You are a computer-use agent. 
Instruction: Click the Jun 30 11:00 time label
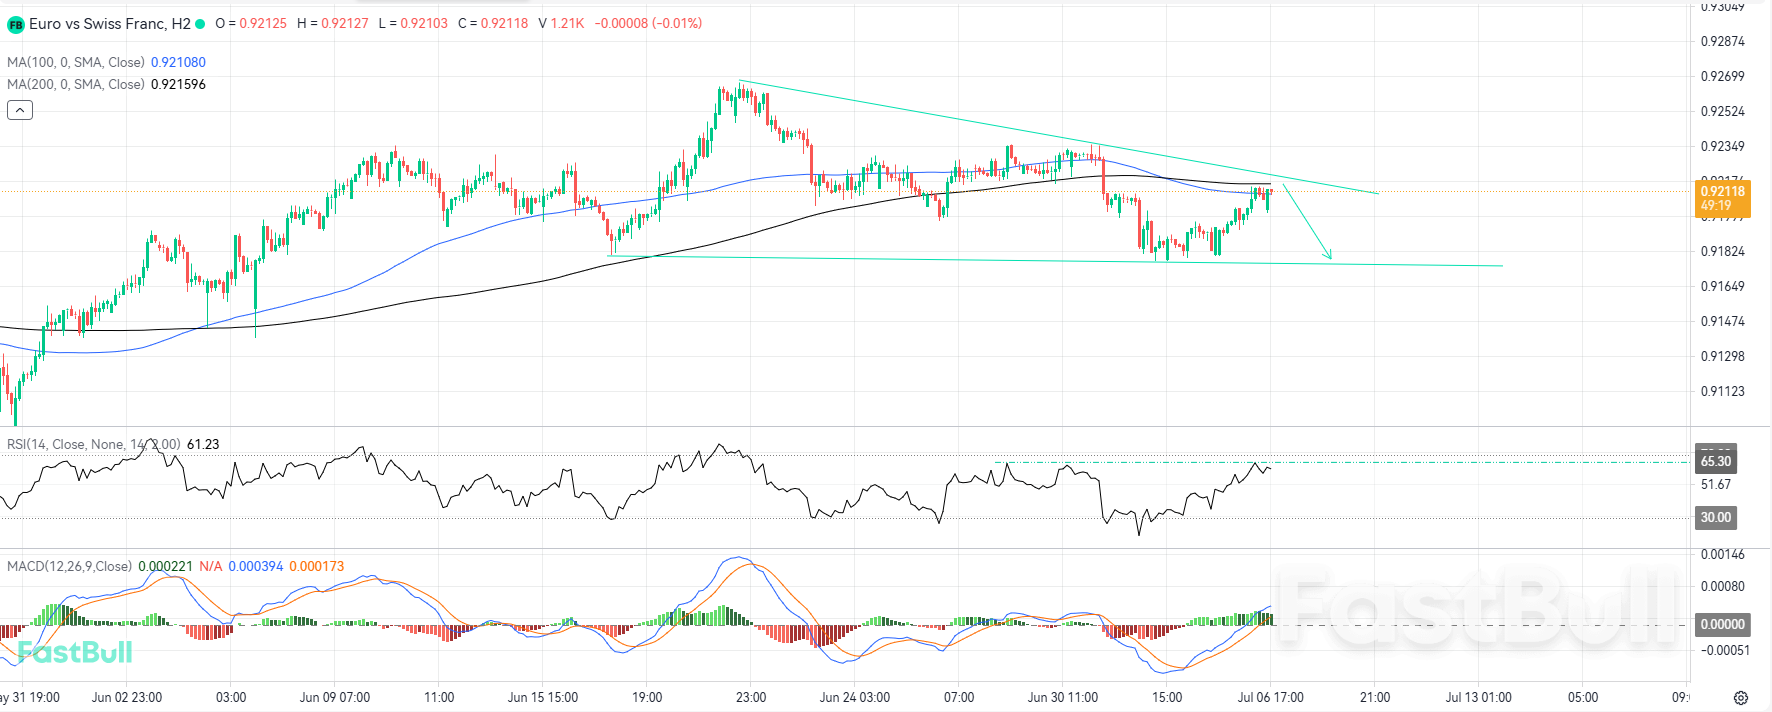[x=1063, y=697]
